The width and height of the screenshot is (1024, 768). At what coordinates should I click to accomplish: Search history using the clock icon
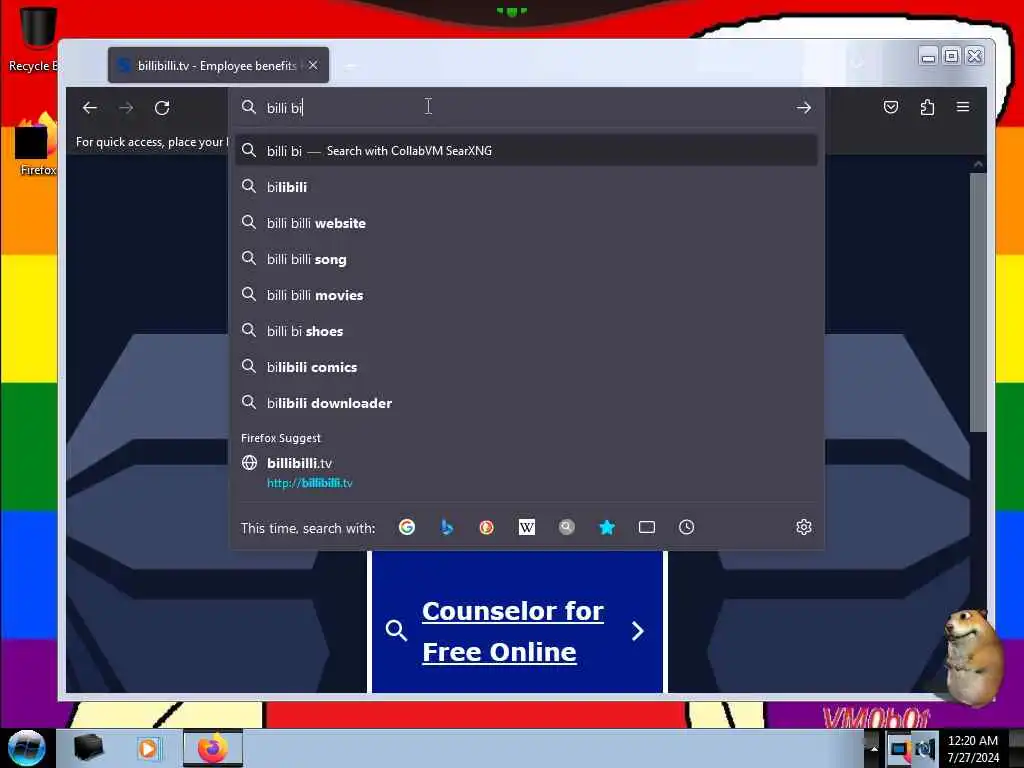(x=686, y=527)
